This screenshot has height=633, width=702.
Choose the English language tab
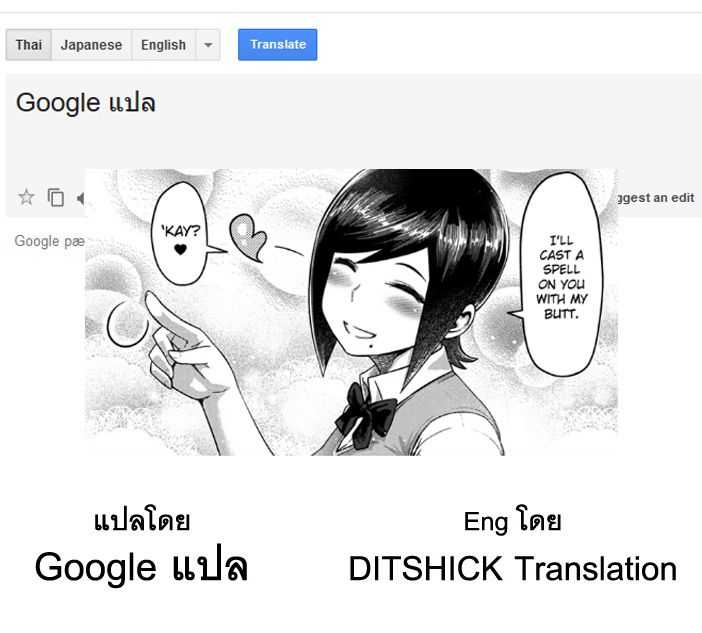(163, 45)
